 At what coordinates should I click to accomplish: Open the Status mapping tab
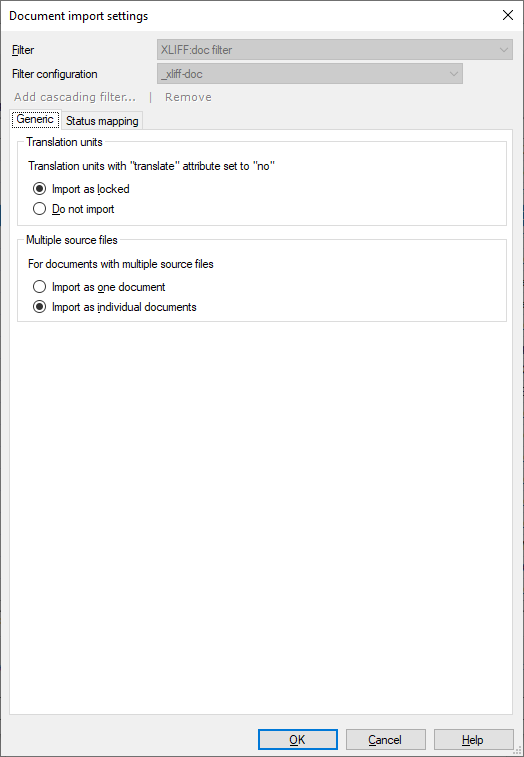click(102, 121)
